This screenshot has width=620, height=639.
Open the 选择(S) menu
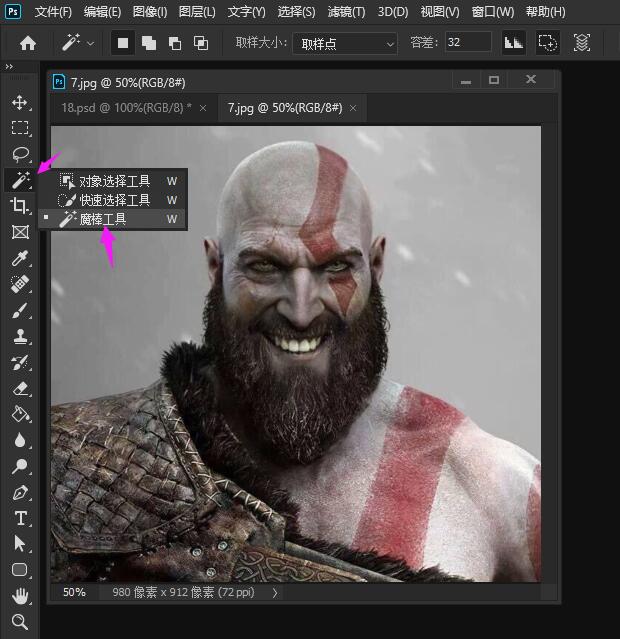(x=296, y=12)
